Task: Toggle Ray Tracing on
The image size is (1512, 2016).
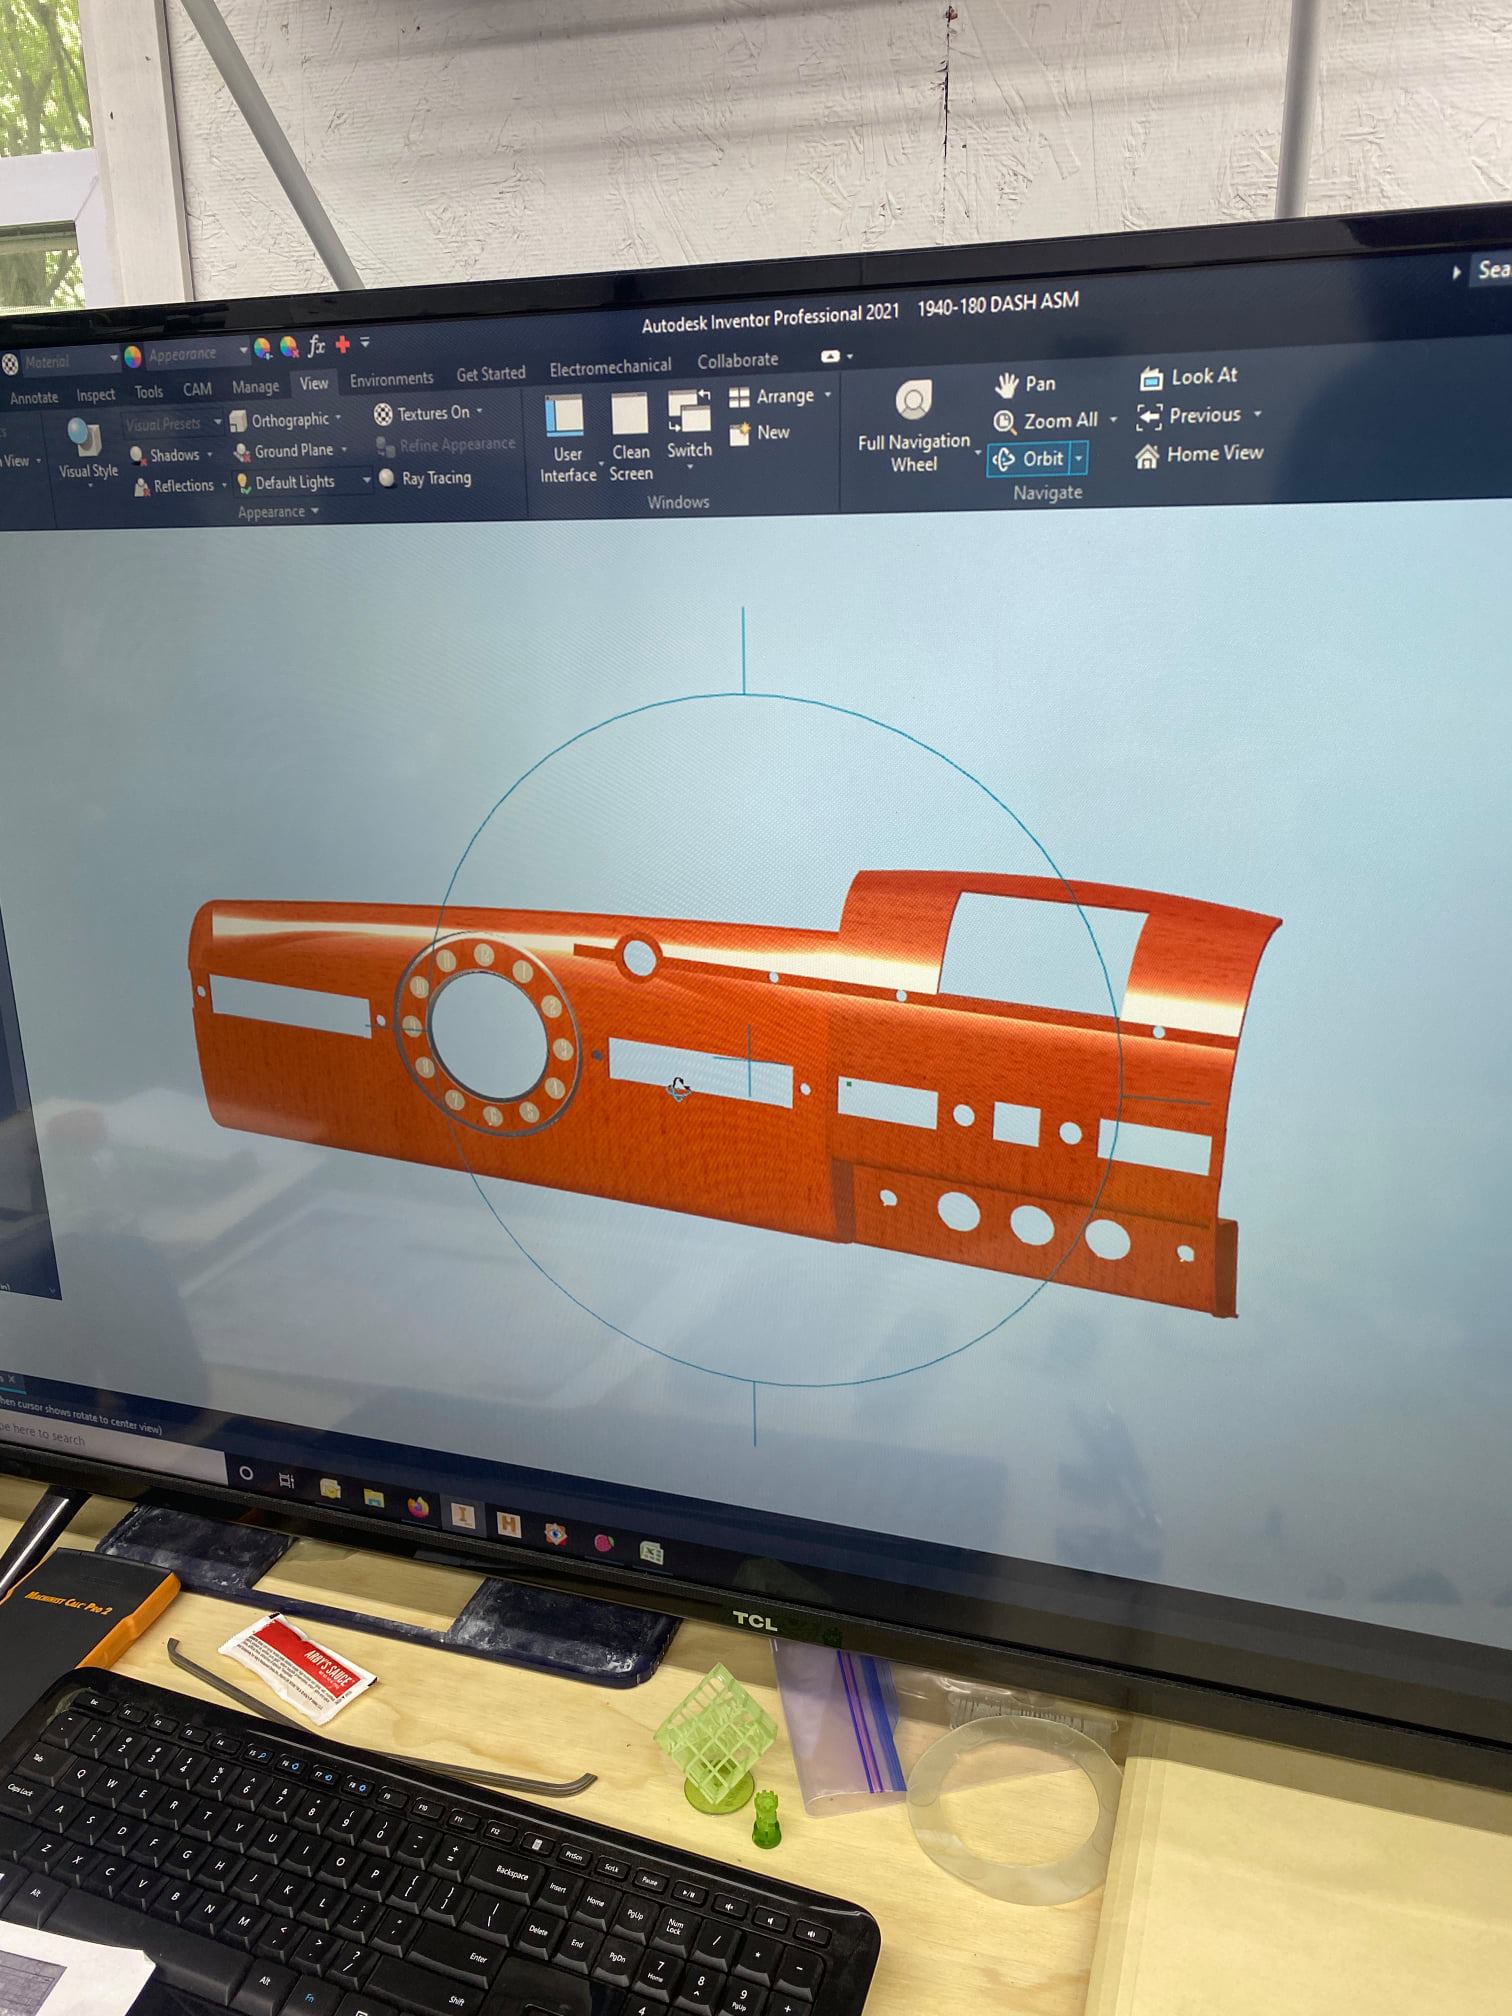Action: coord(425,479)
